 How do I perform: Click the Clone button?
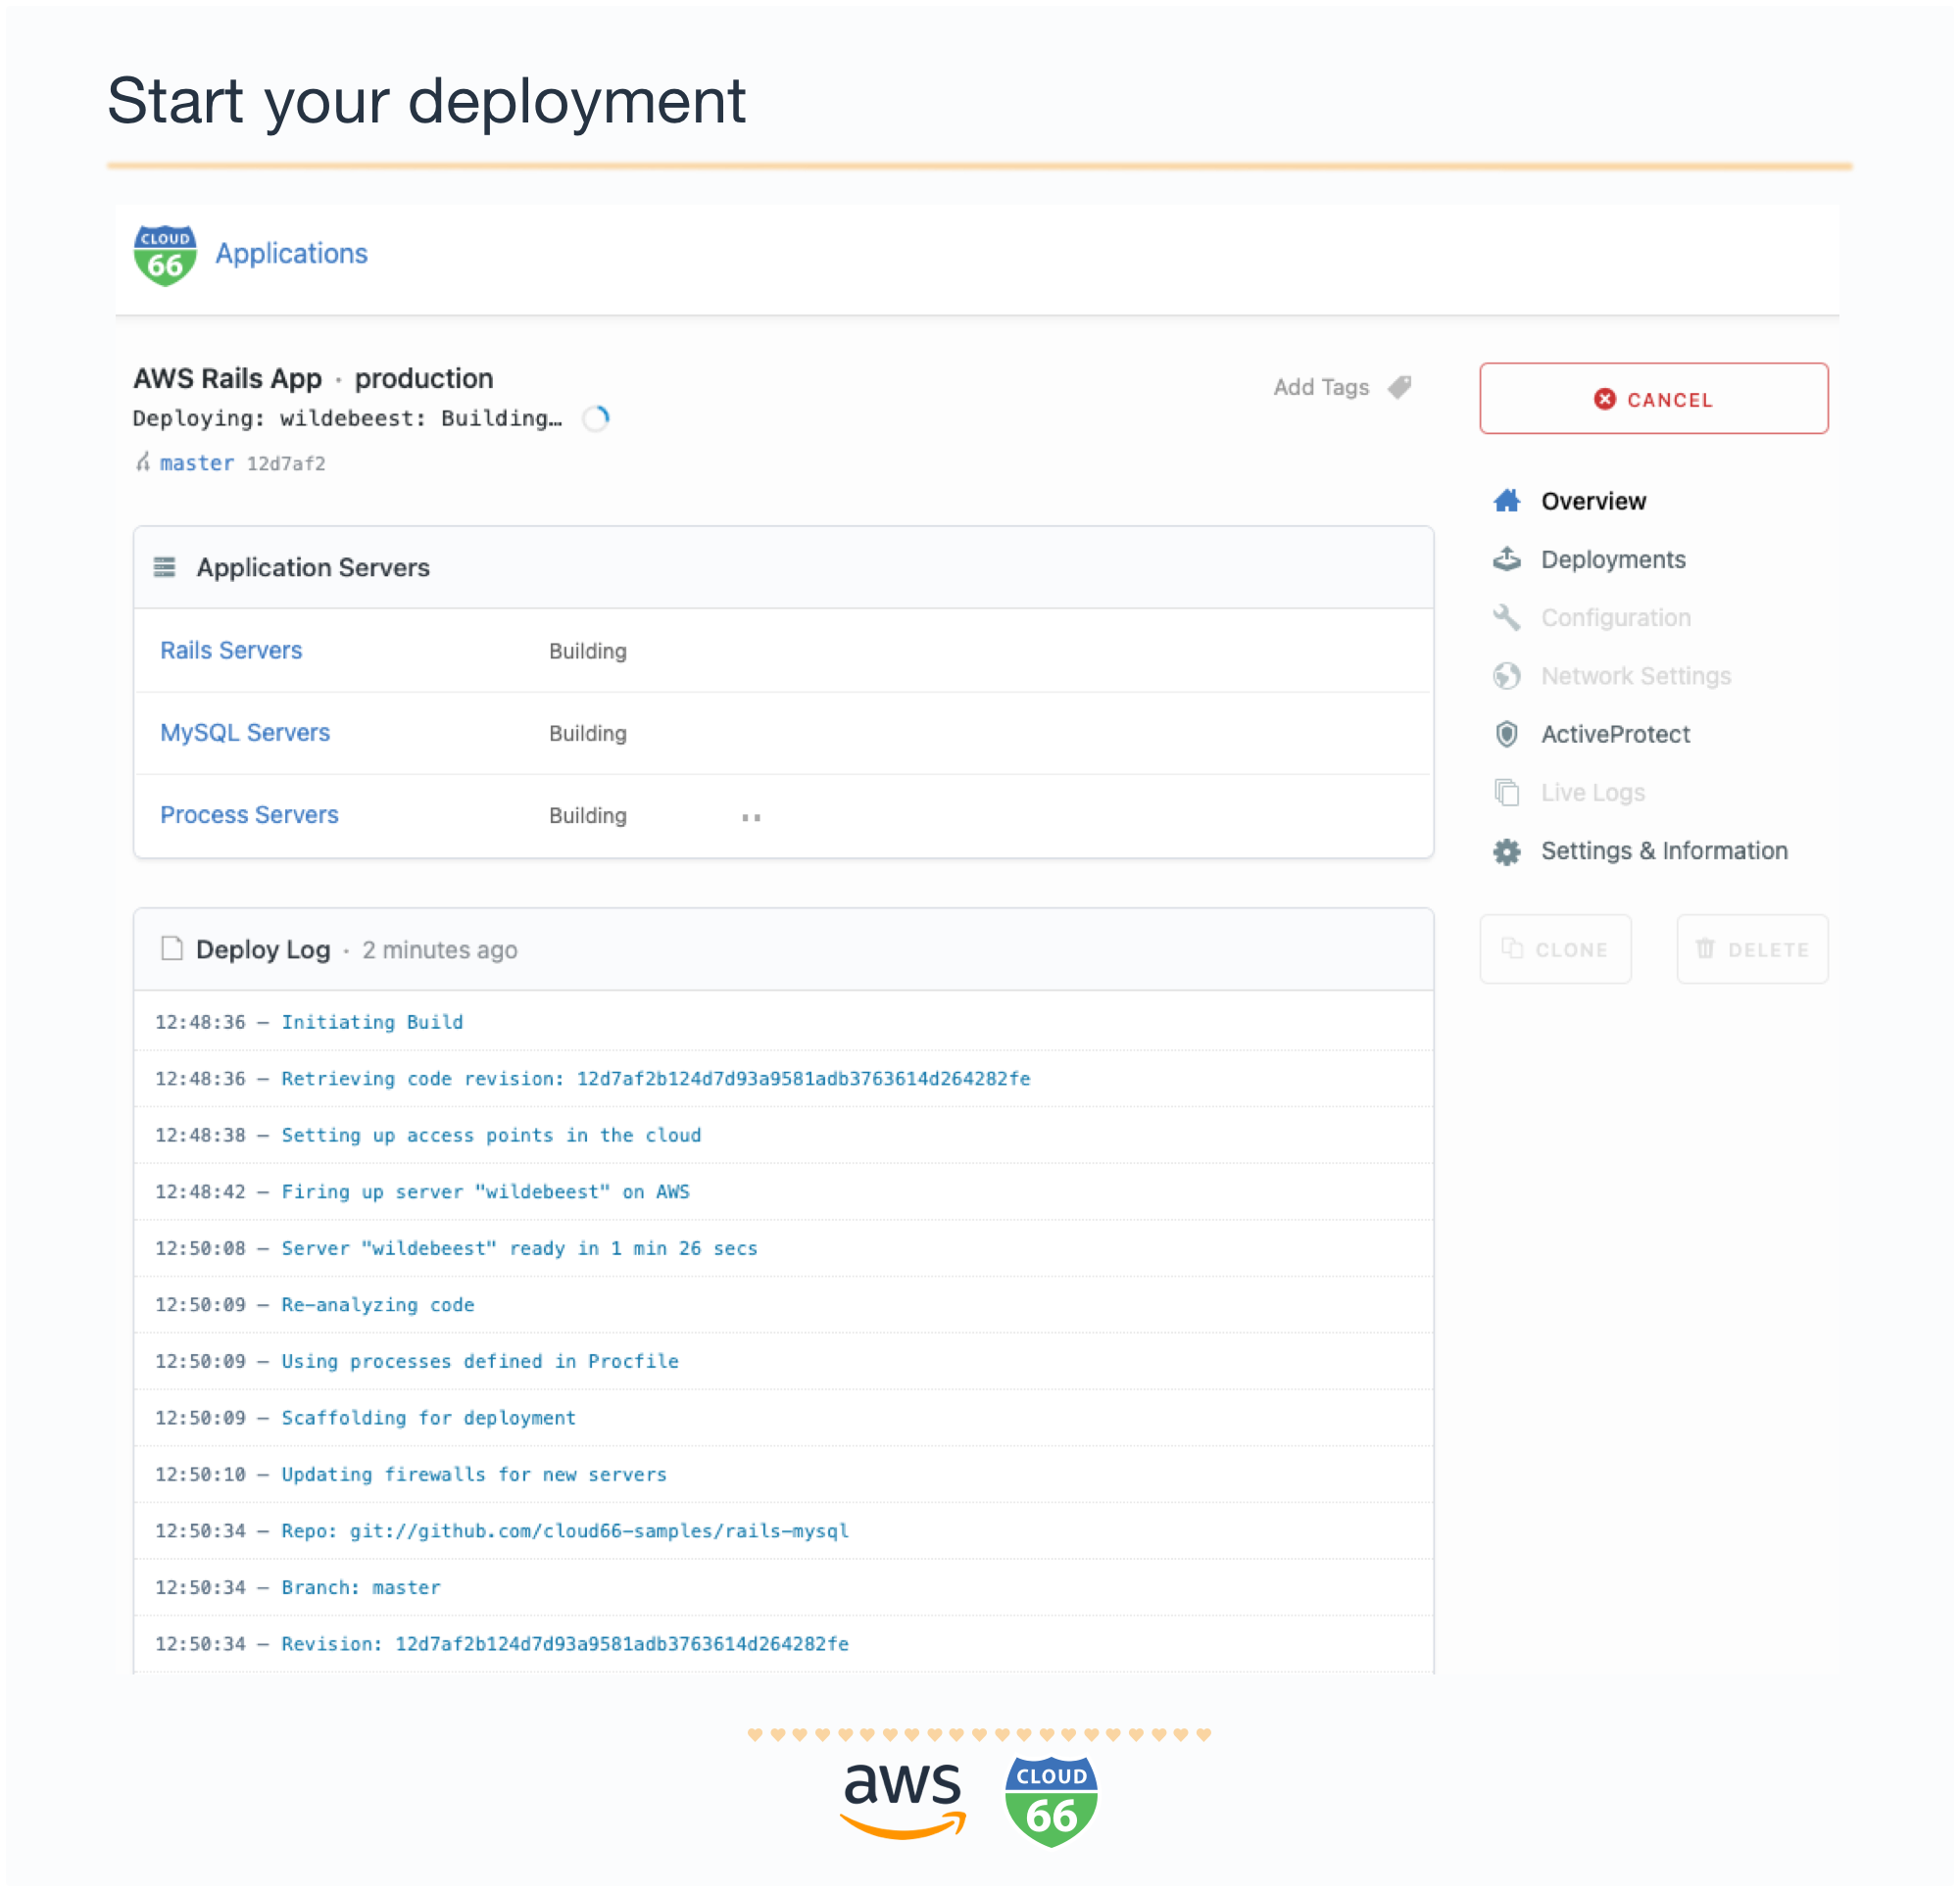point(1554,949)
